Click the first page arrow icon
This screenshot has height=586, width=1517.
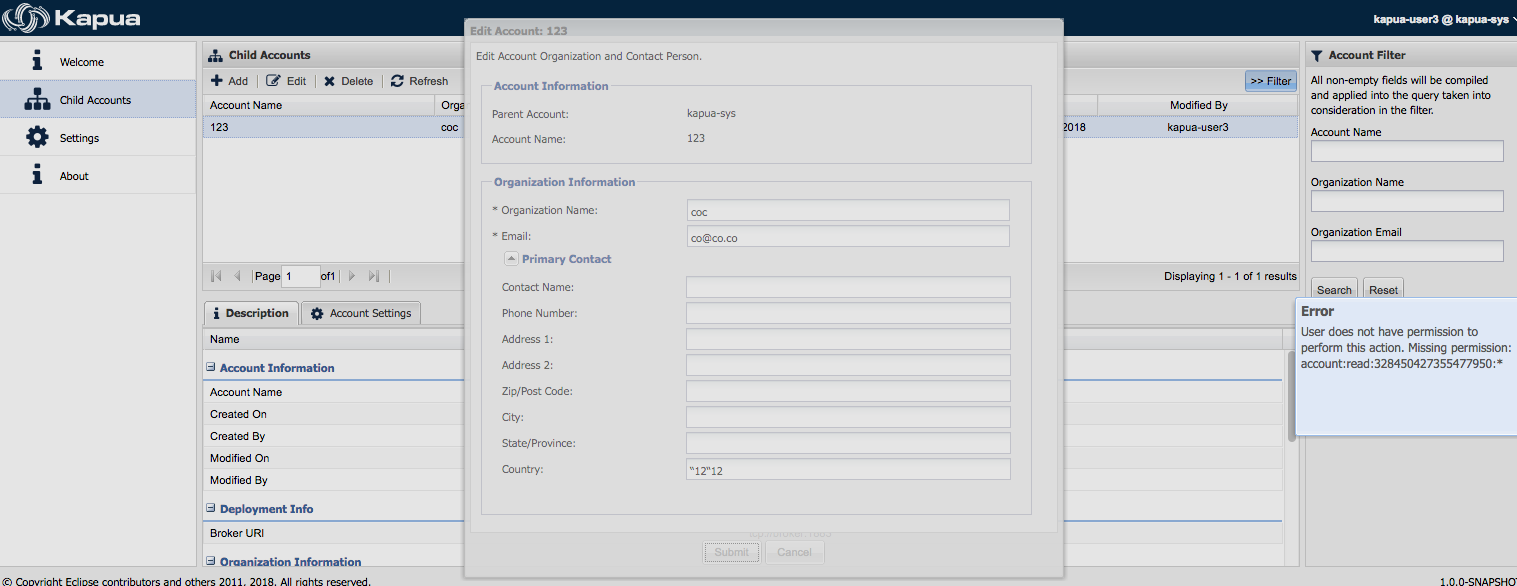point(215,276)
